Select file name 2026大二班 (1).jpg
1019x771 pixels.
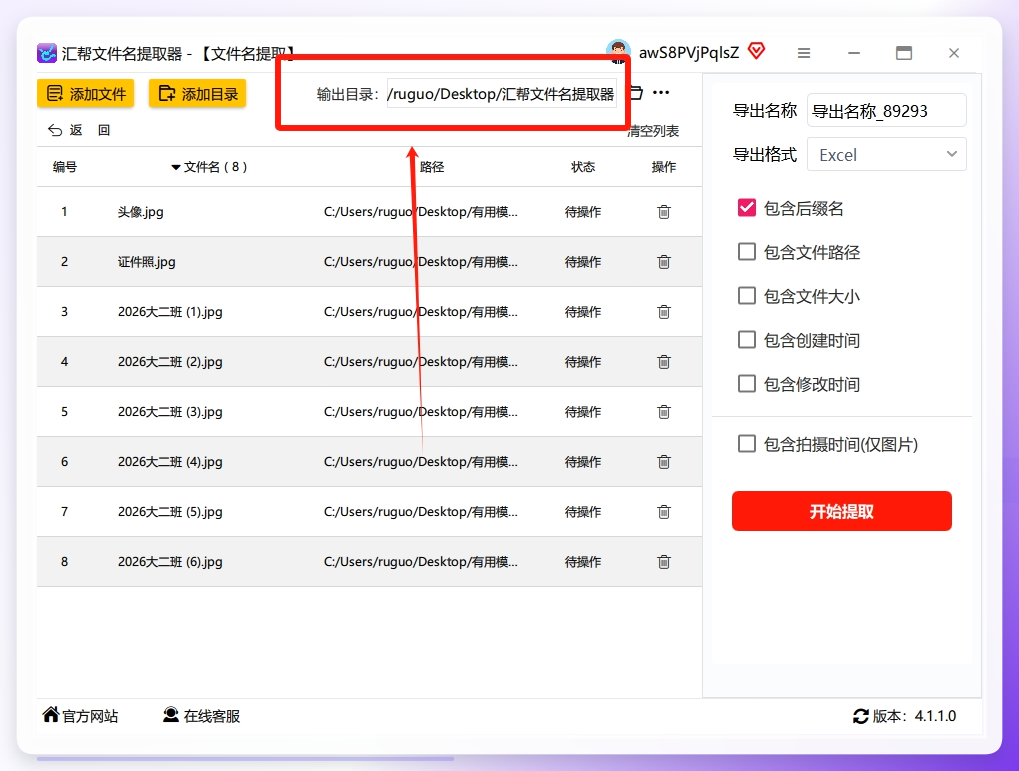(170, 312)
